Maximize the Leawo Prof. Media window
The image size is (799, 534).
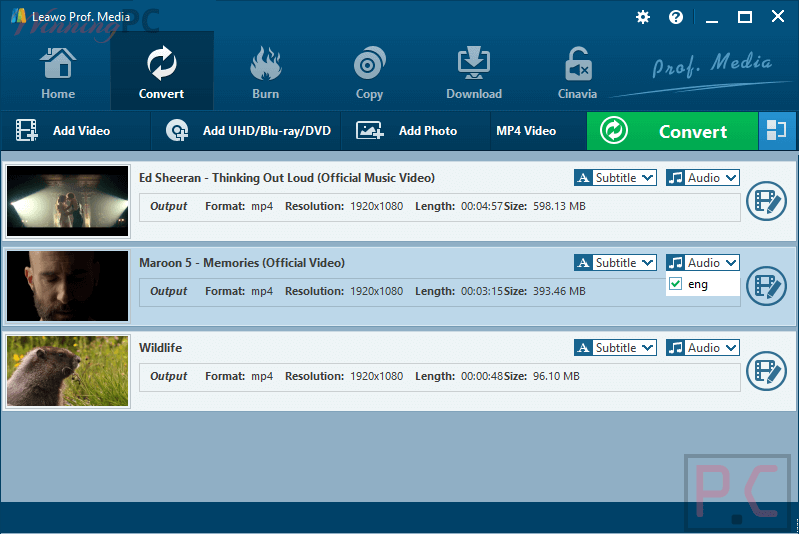click(744, 17)
